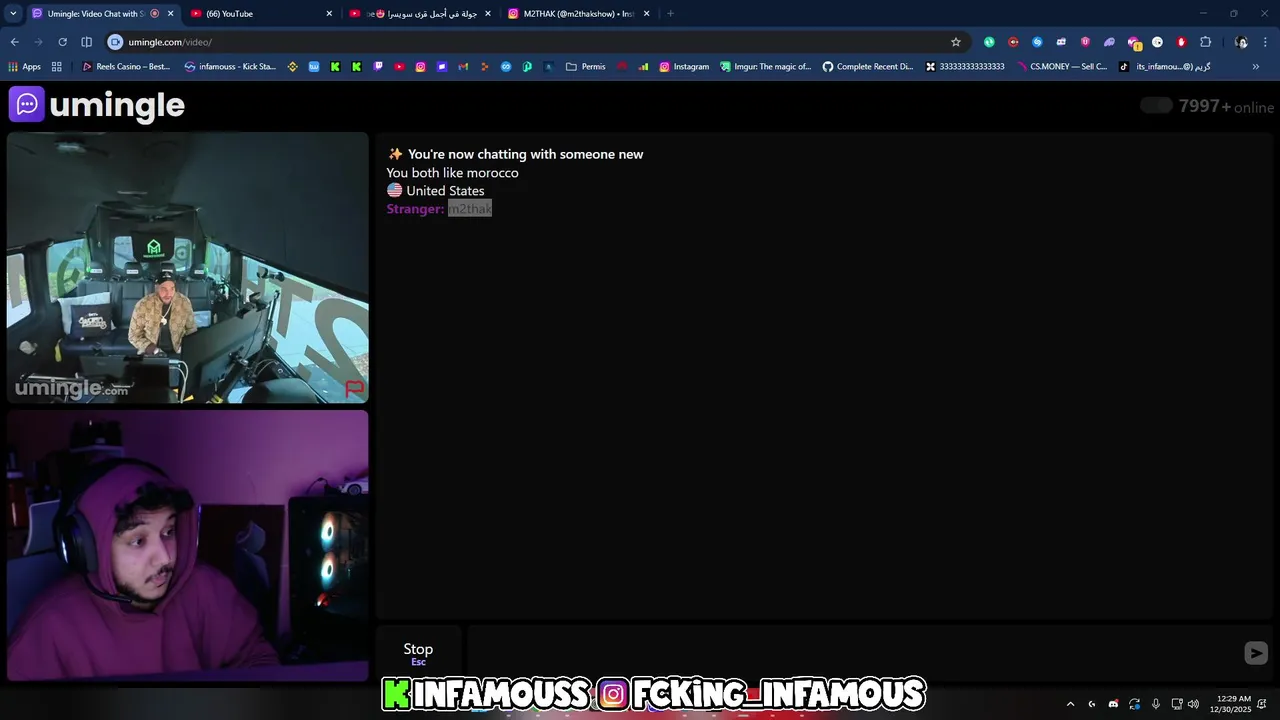1280x720 pixels.
Task: Show more bookmarks with the double chevron
Action: tap(1256, 67)
